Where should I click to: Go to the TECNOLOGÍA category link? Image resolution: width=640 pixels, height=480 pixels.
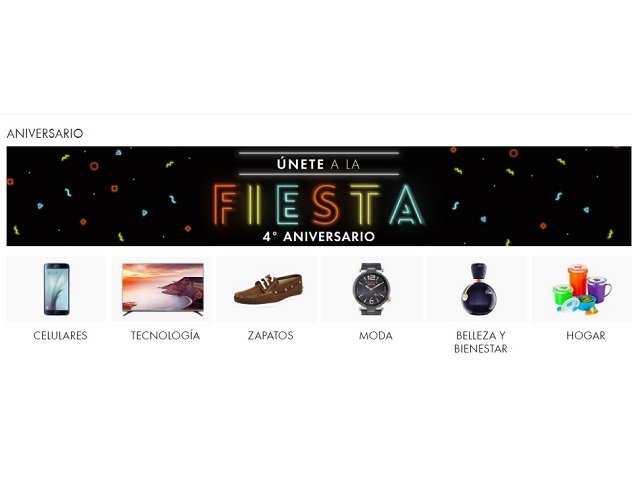point(165,336)
